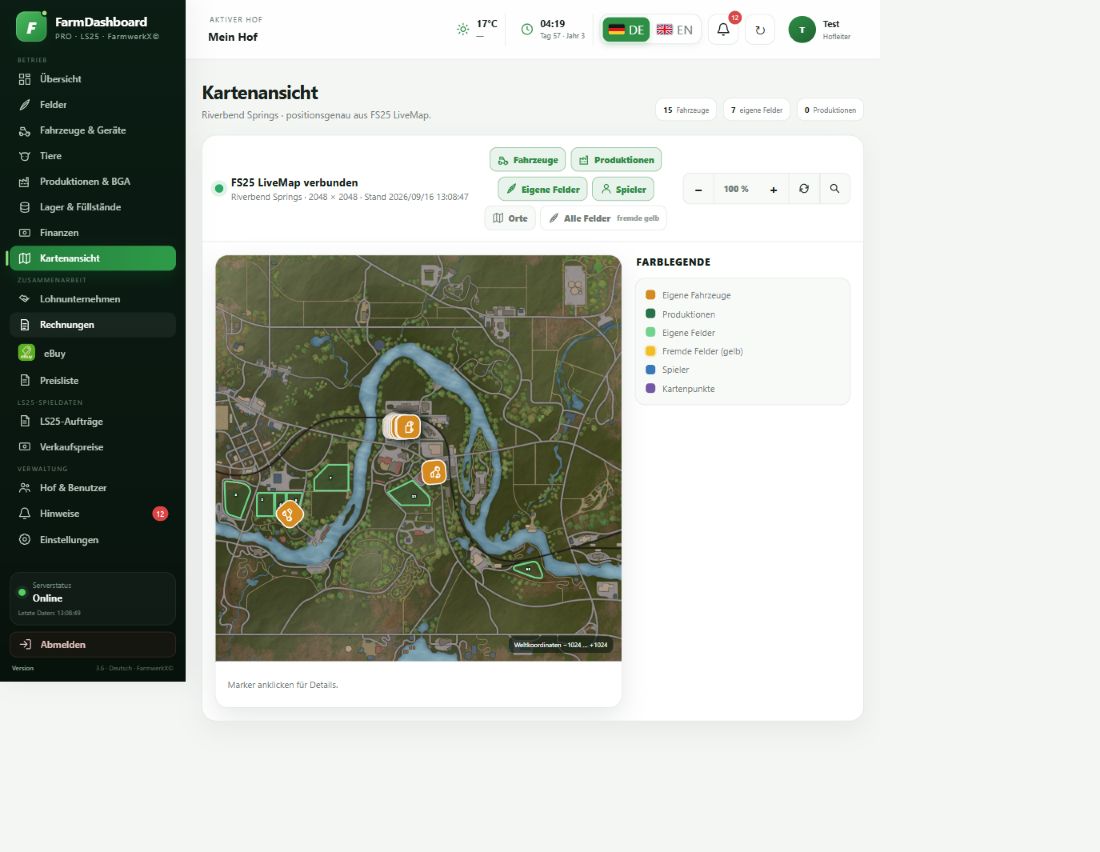
Task: Go to Felder in sidebar
Action: click(x=93, y=105)
